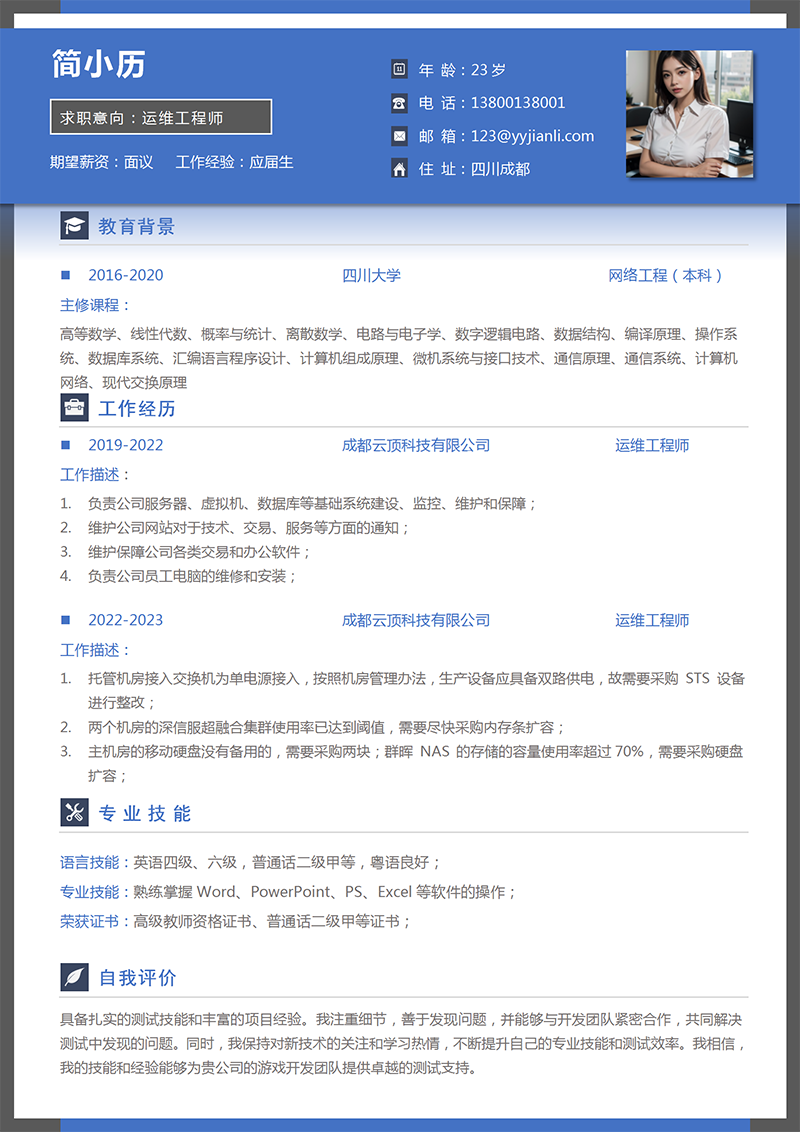This screenshot has height=1132, width=800.
Task: Click the house icon beside 住址
Action: click(399, 169)
